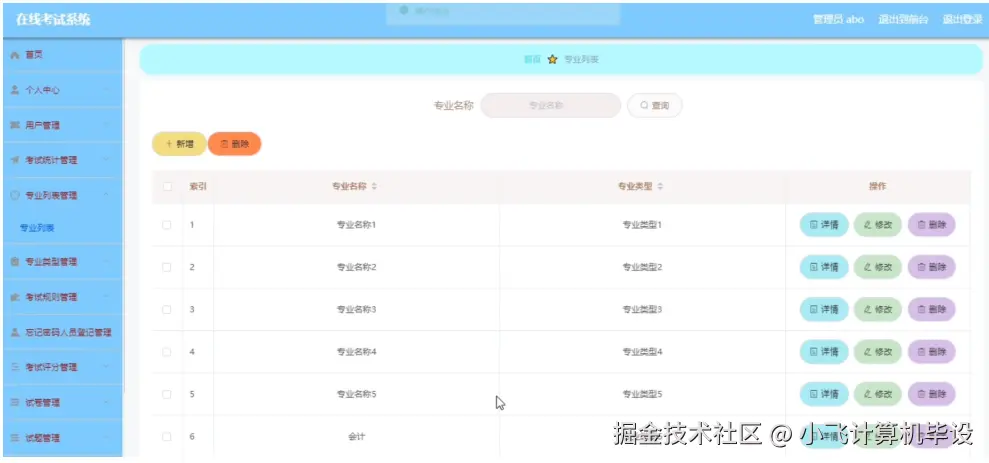This screenshot has width=989, height=463.
Task: Click purple 删除 for row 专业名称2
Action: click(932, 267)
